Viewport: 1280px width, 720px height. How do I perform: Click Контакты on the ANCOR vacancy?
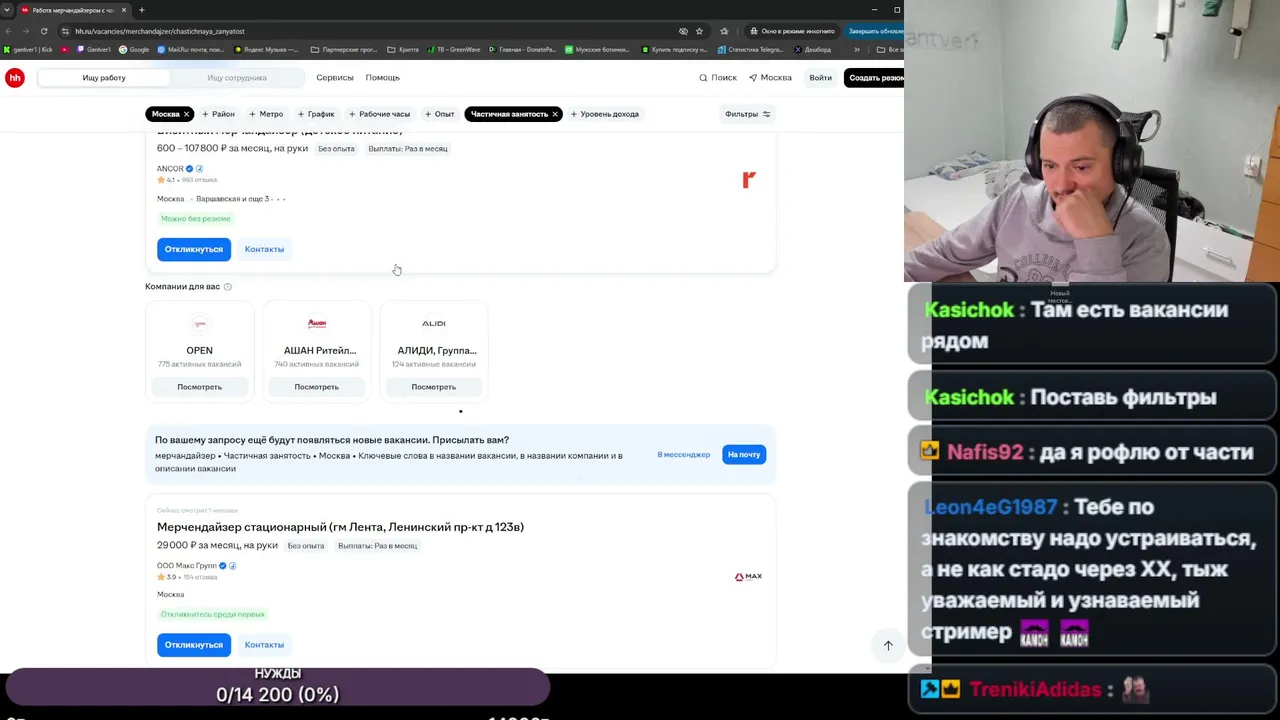coord(264,249)
